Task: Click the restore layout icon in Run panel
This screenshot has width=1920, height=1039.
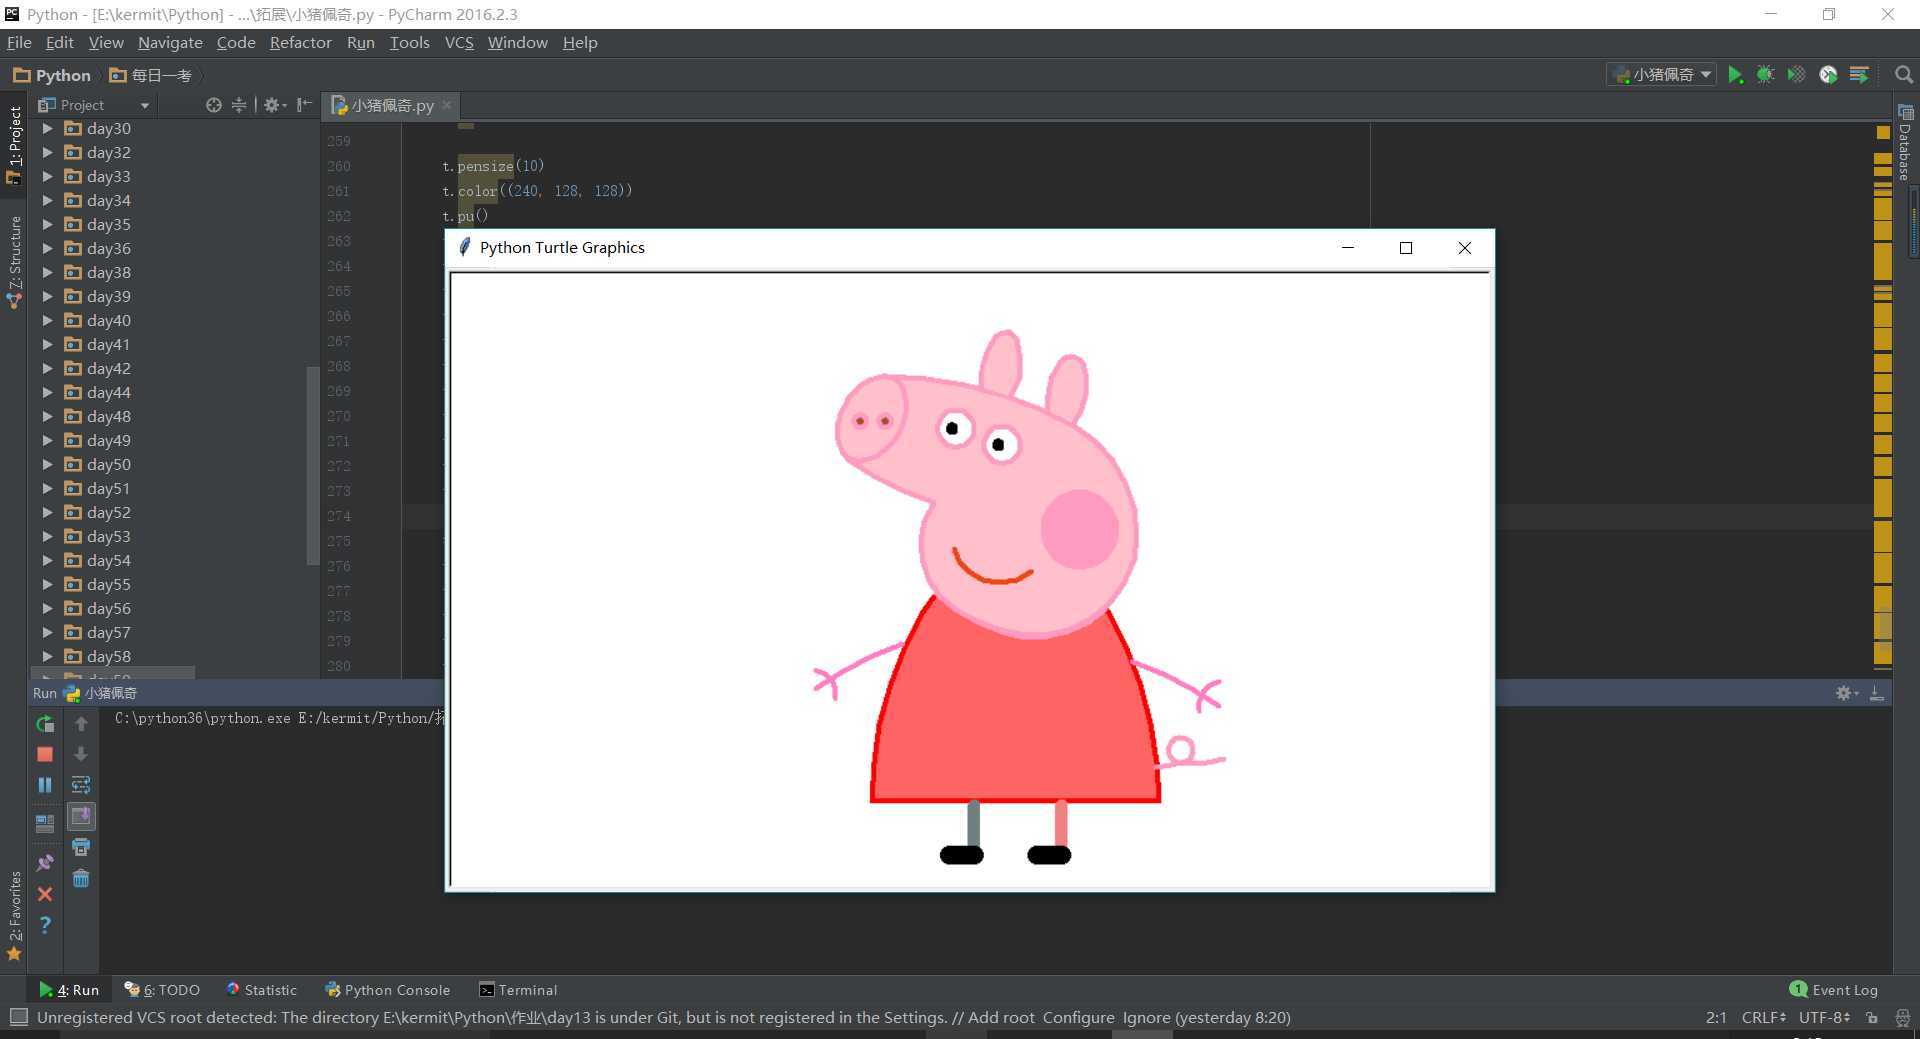Action: point(45,823)
